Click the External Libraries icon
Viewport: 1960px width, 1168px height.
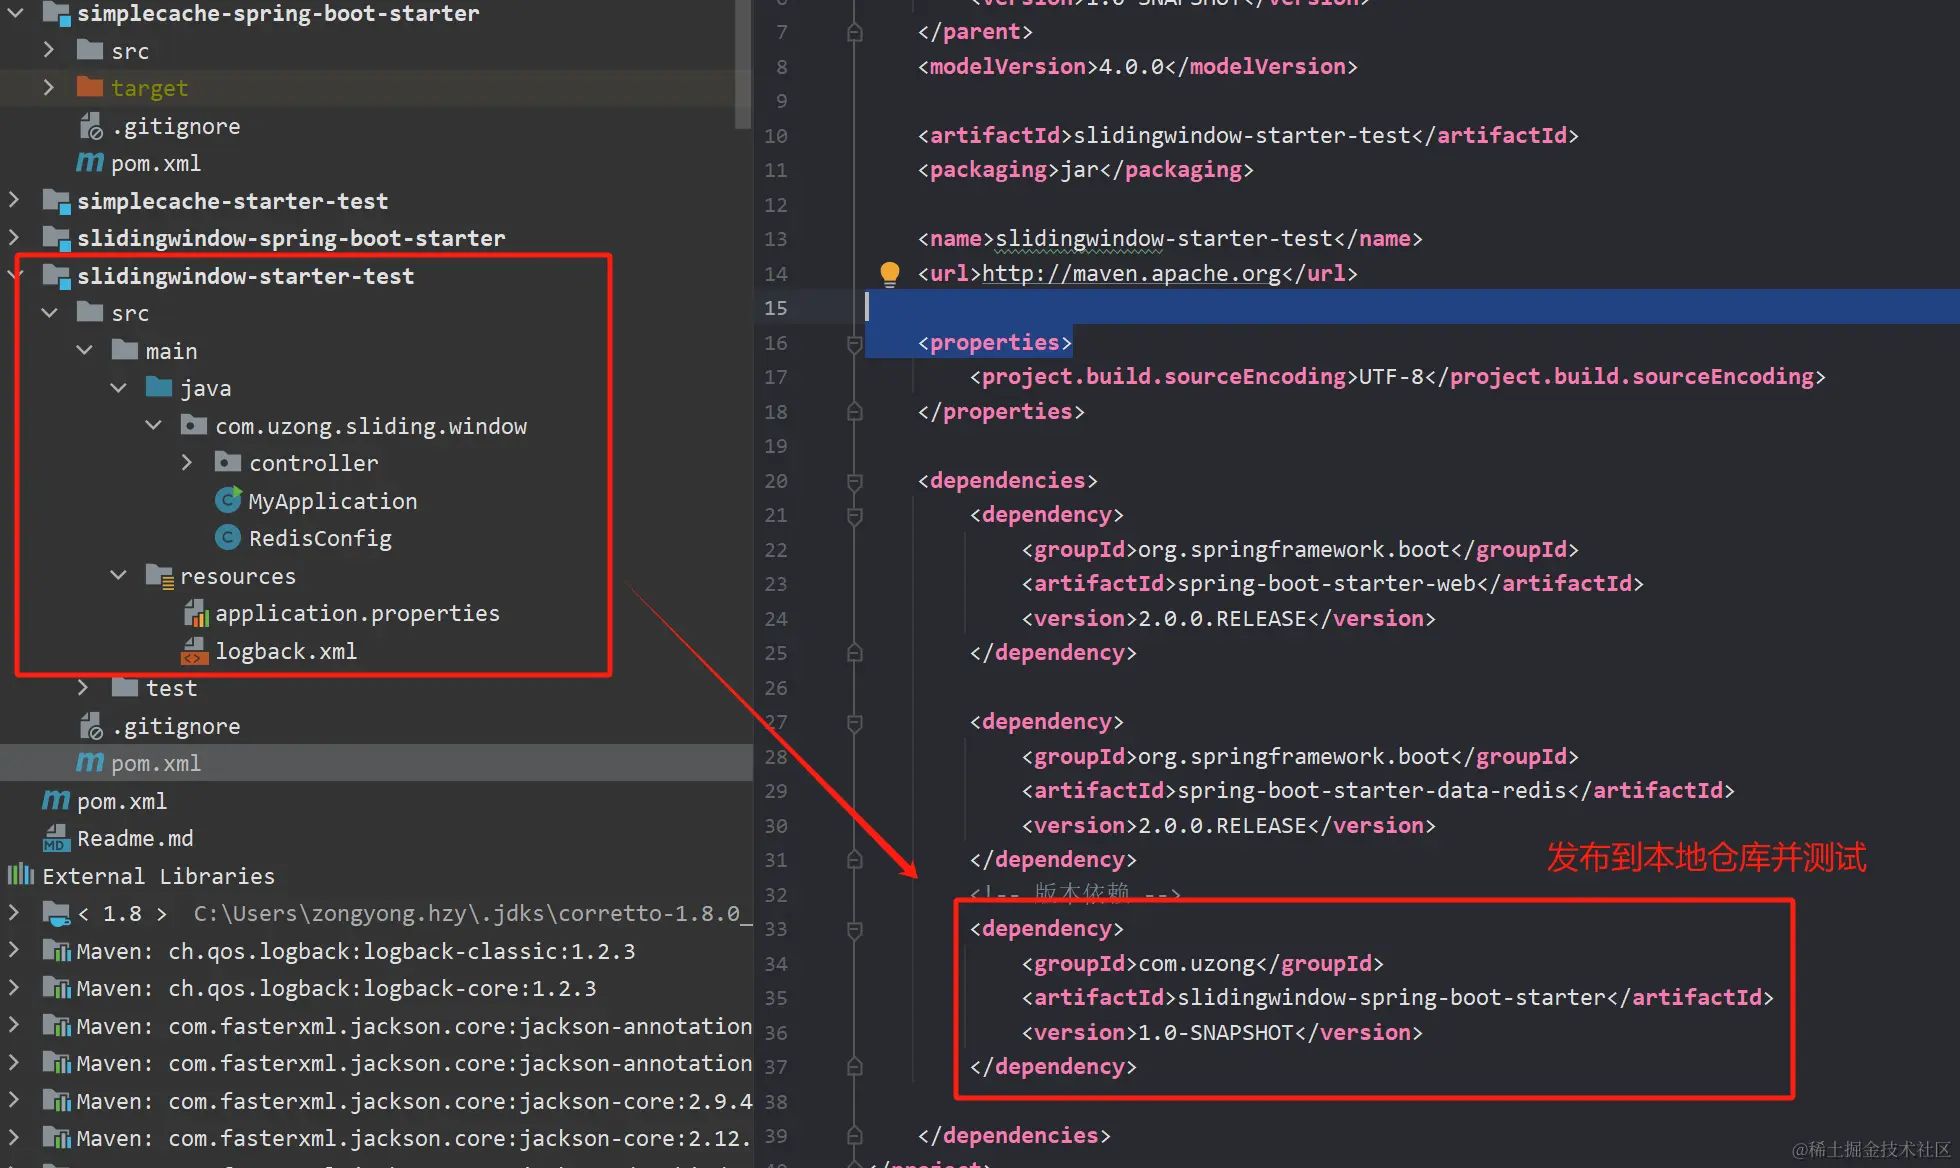point(20,876)
